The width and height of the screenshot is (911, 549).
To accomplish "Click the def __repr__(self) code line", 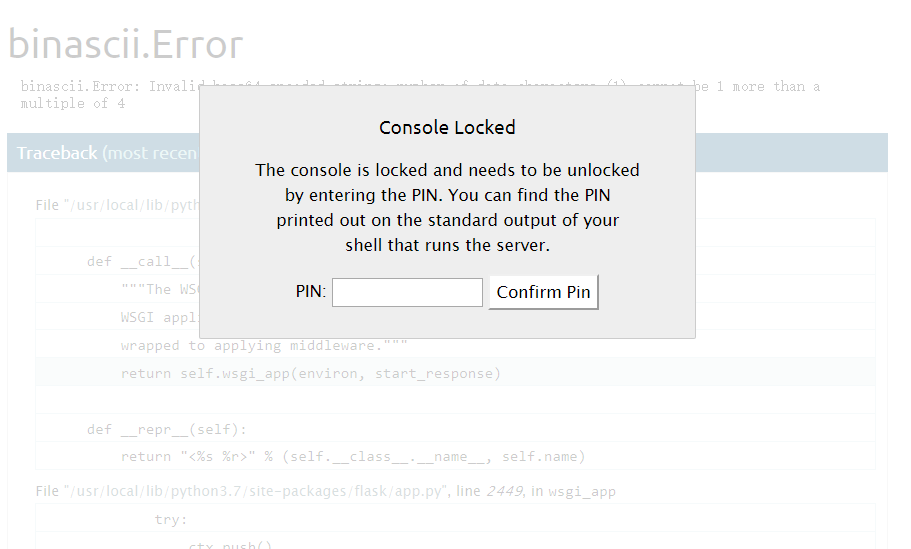I will [x=456, y=429].
